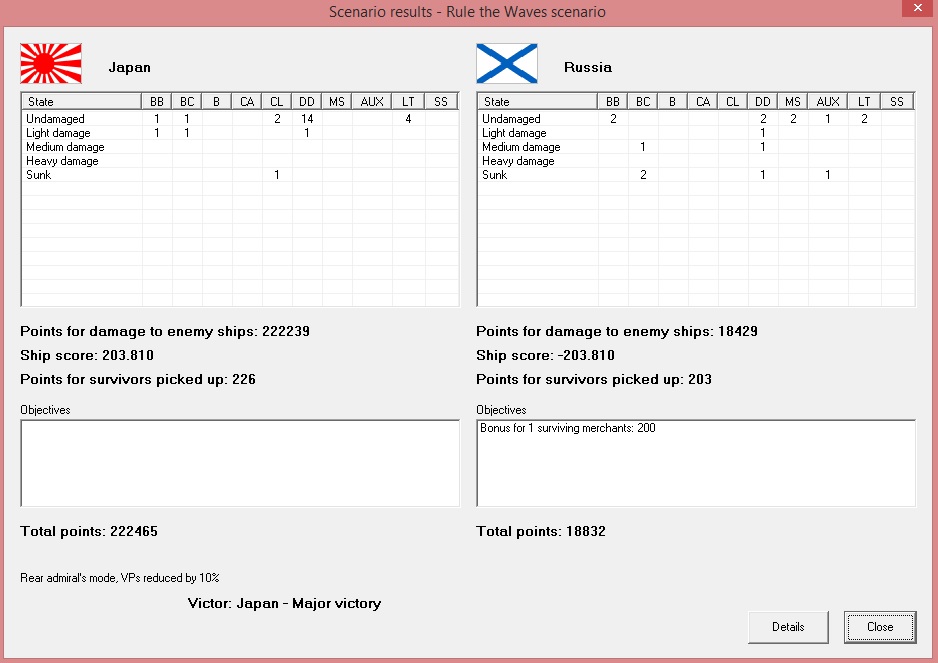Open the Details button
Image resolution: width=938 pixels, height=663 pixels.
(788, 626)
